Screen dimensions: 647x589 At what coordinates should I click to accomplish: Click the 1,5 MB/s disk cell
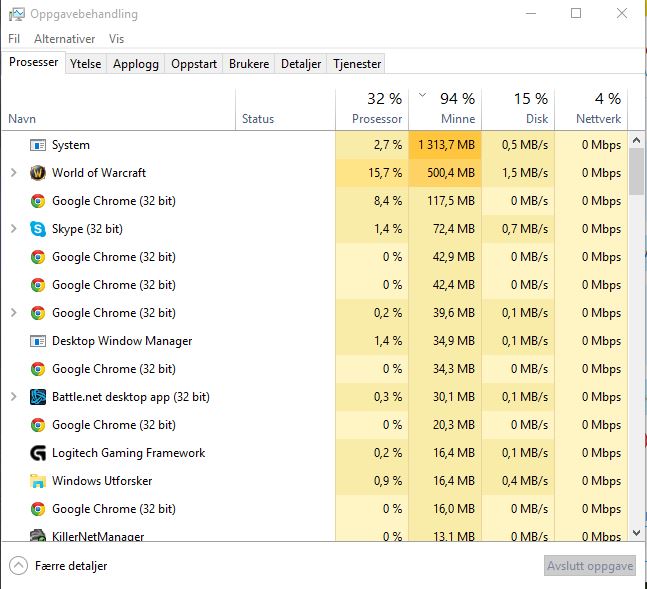tap(518, 173)
